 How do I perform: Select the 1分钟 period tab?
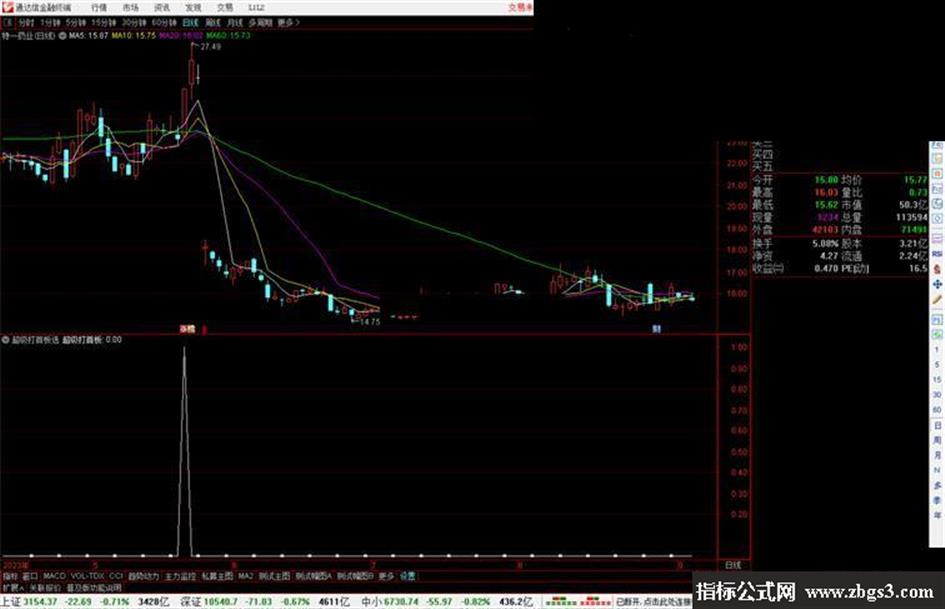coord(51,23)
